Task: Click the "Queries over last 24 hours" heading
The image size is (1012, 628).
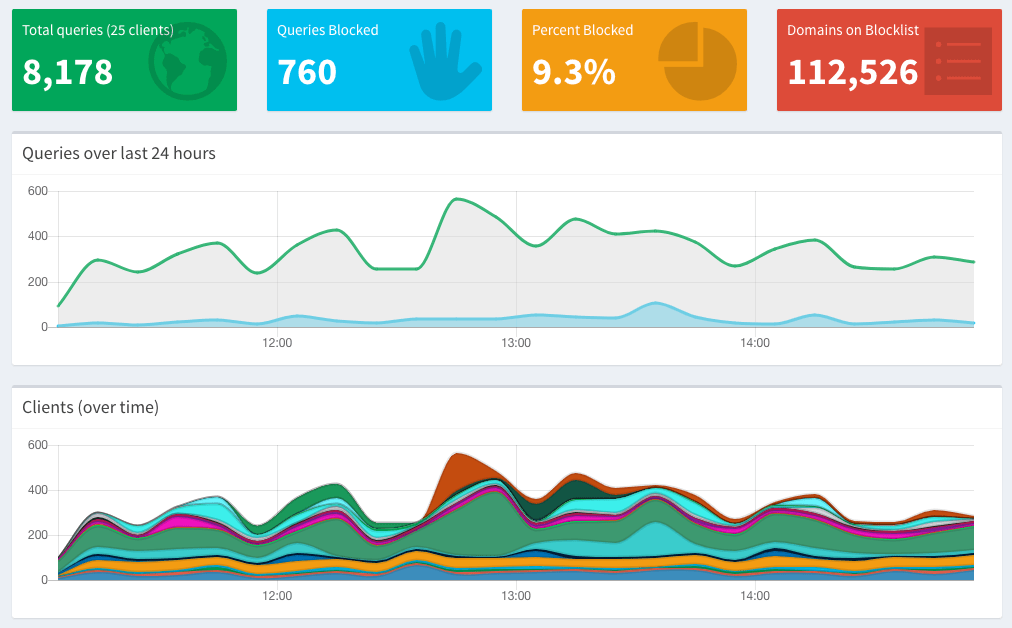Action: pyautogui.click(x=119, y=153)
